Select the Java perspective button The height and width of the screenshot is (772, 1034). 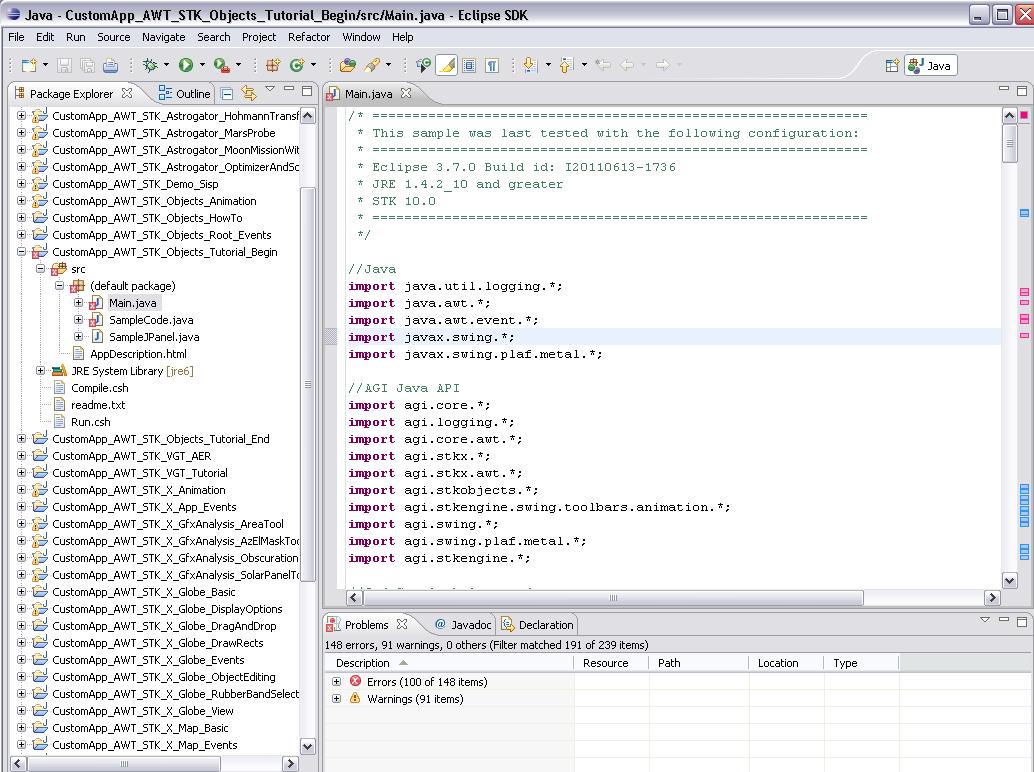tap(930, 65)
